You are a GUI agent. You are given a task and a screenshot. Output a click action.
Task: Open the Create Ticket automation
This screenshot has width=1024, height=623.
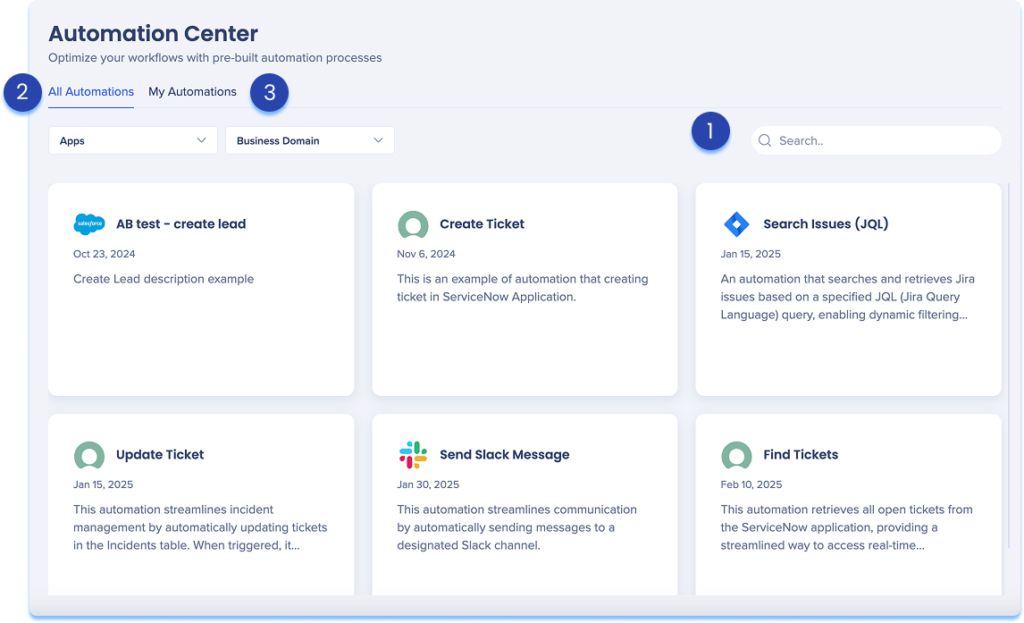[525, 290]
